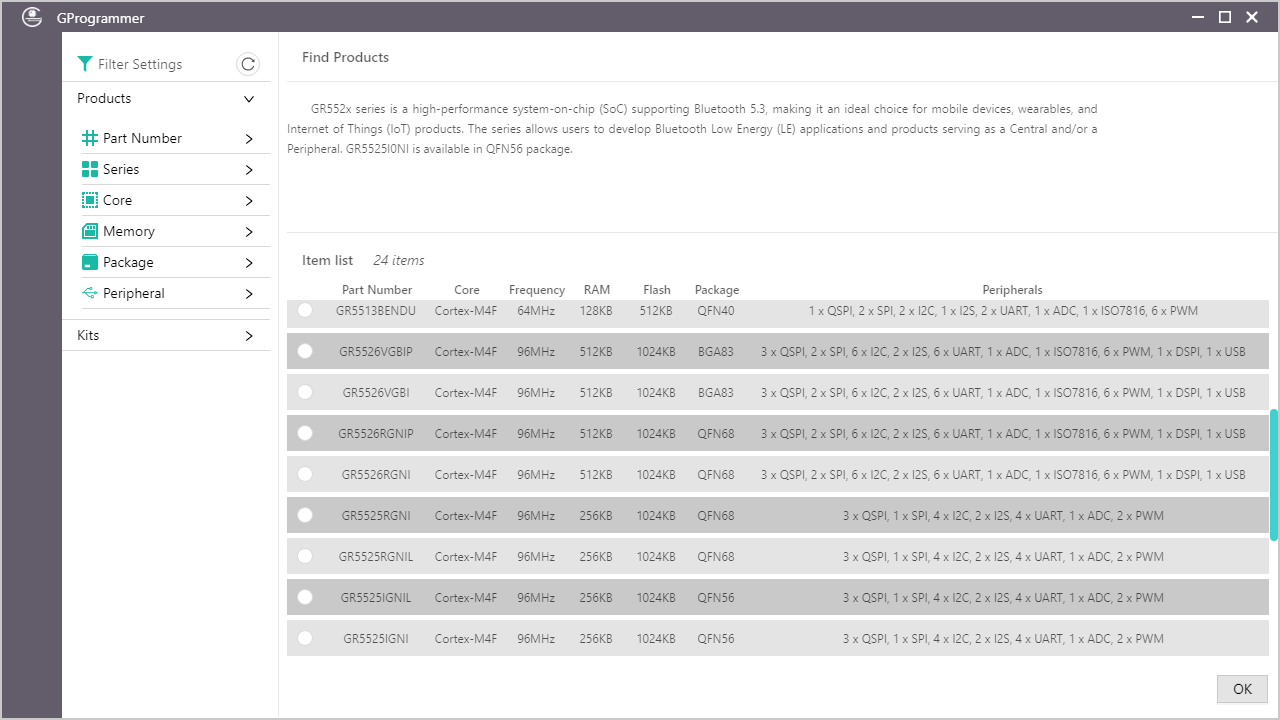Viewport: 1280px width, 720px height.
Task: Click the Part Number hash icon
Action: coord(90,138)
